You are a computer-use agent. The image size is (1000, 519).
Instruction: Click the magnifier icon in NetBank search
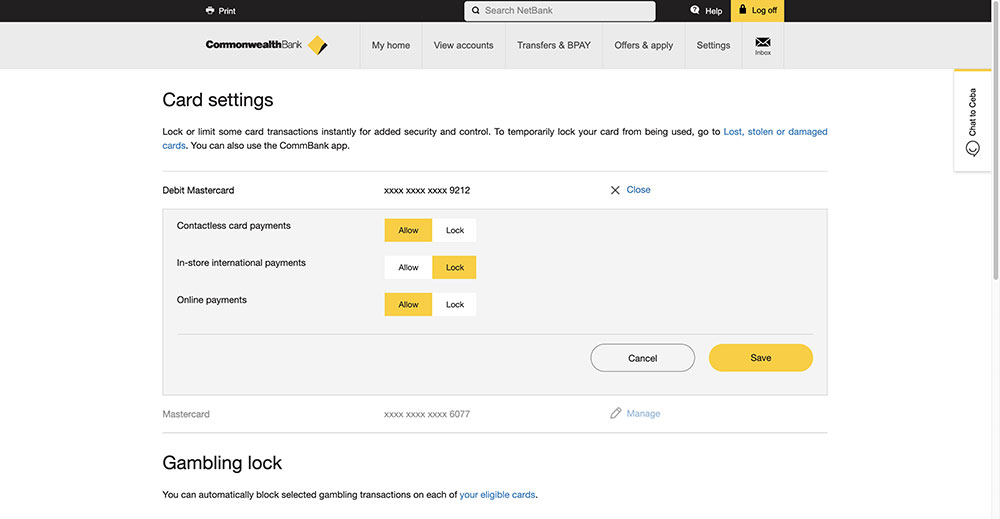476,10
